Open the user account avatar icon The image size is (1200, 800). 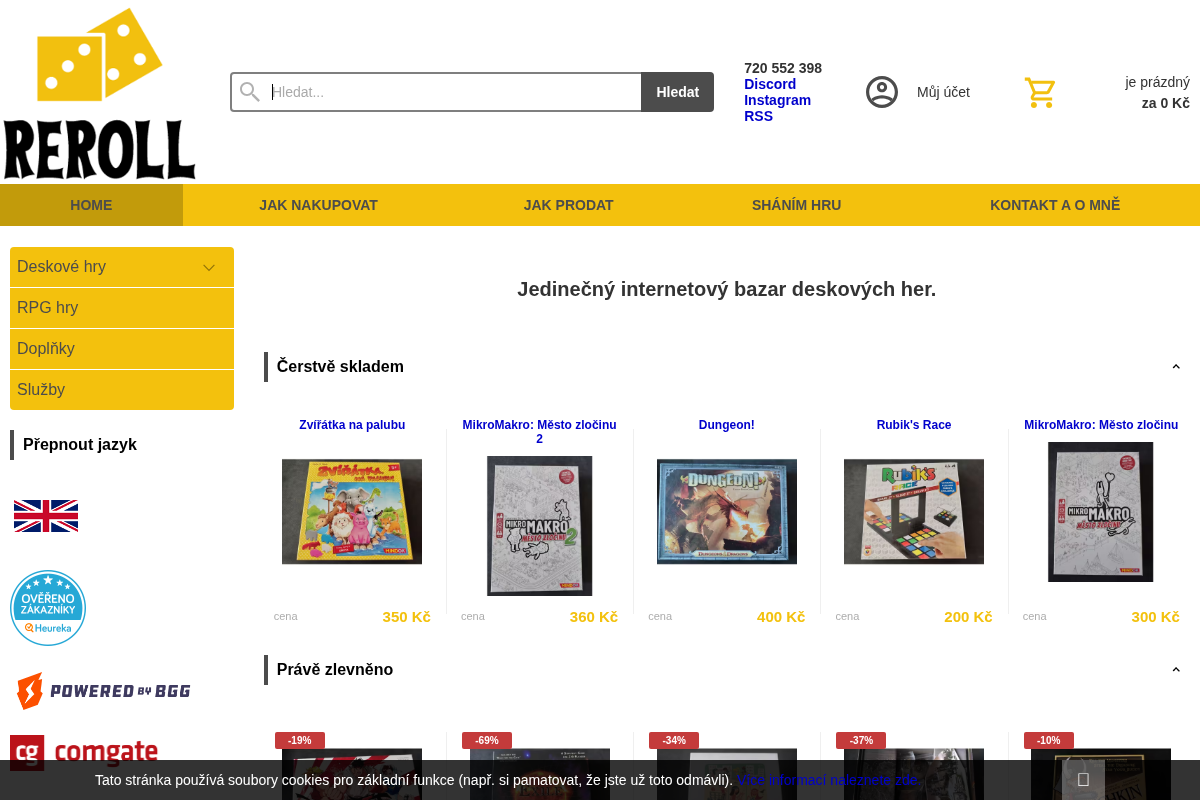[882, 92]
